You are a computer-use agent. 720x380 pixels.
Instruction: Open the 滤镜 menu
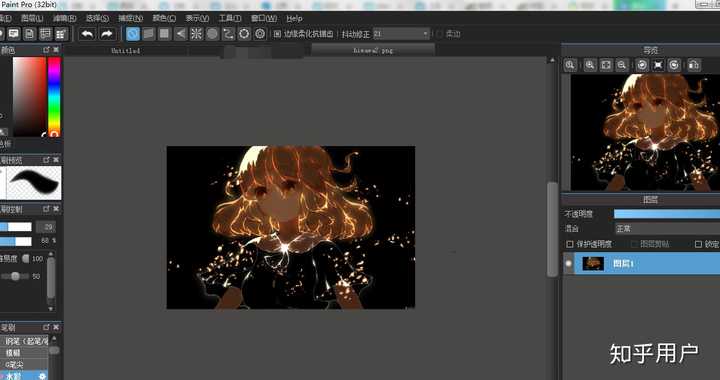tap(65, 18)
